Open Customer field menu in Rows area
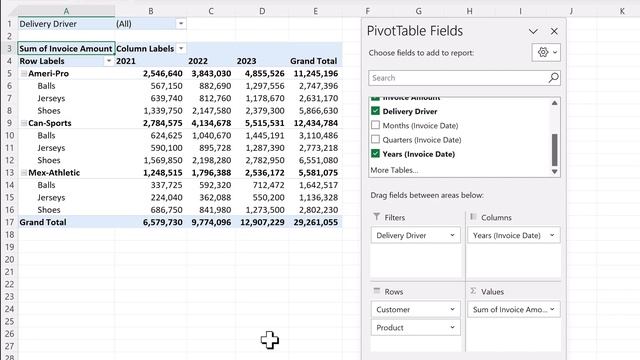 [452, 309]
